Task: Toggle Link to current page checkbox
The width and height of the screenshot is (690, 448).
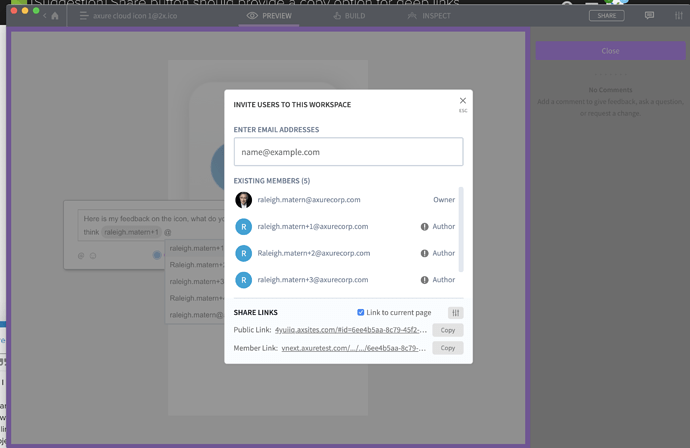Action: [x=361, y=313]
